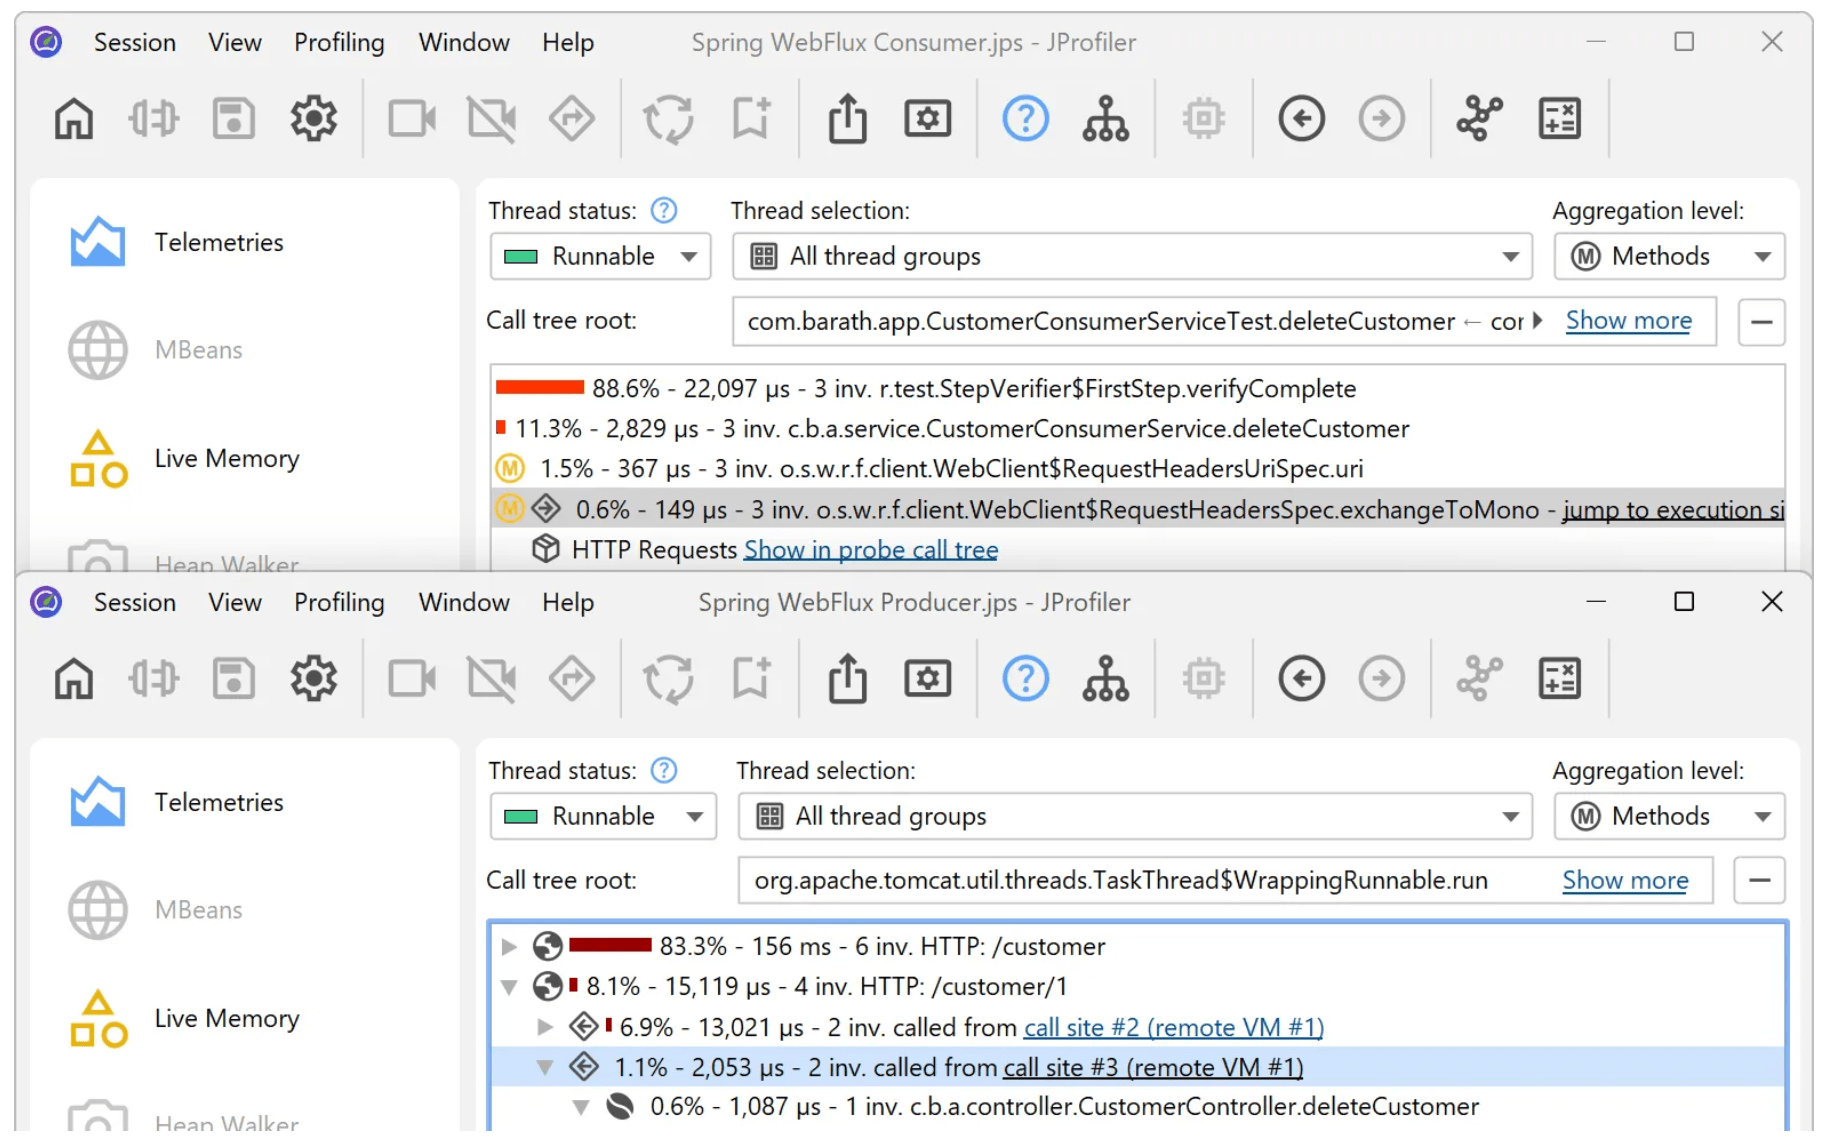Viewport: 1842px width, 1146px height.
Task: Click the home icon in Consumer window toolbar
Action: pyautogui.click(x=74, y=119)
